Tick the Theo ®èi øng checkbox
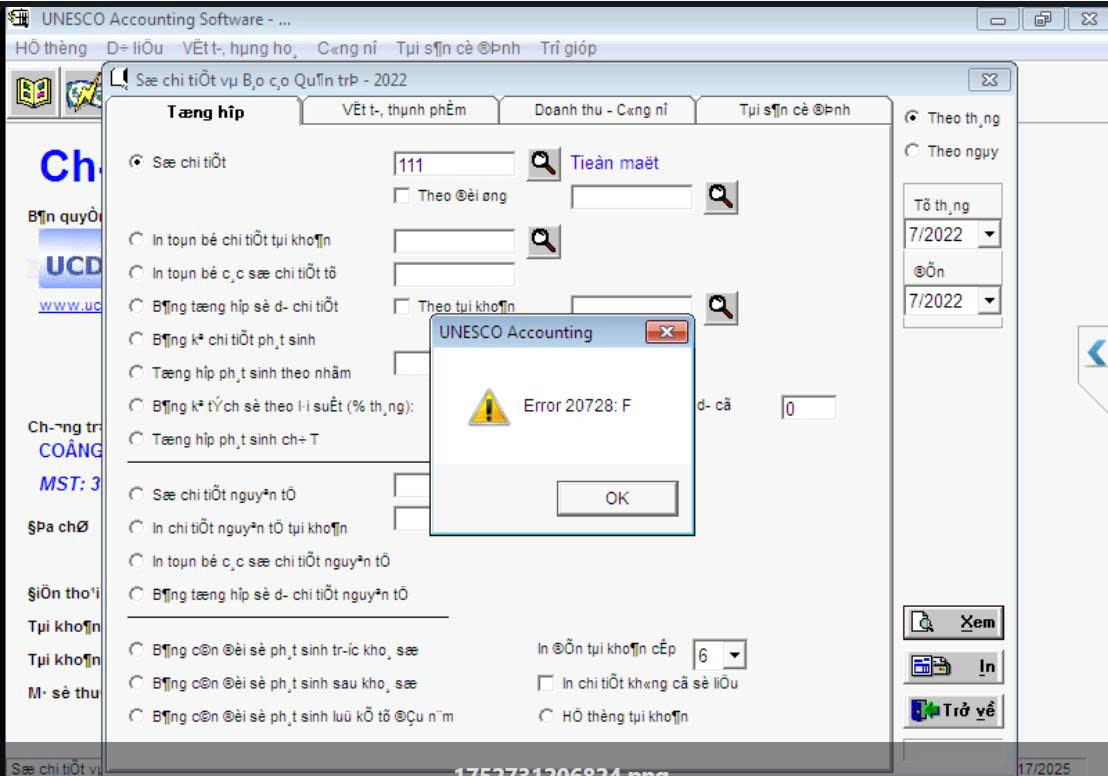Image resolution: width=1108 pixels, height=776 pixels. click(x=402, y=196)
